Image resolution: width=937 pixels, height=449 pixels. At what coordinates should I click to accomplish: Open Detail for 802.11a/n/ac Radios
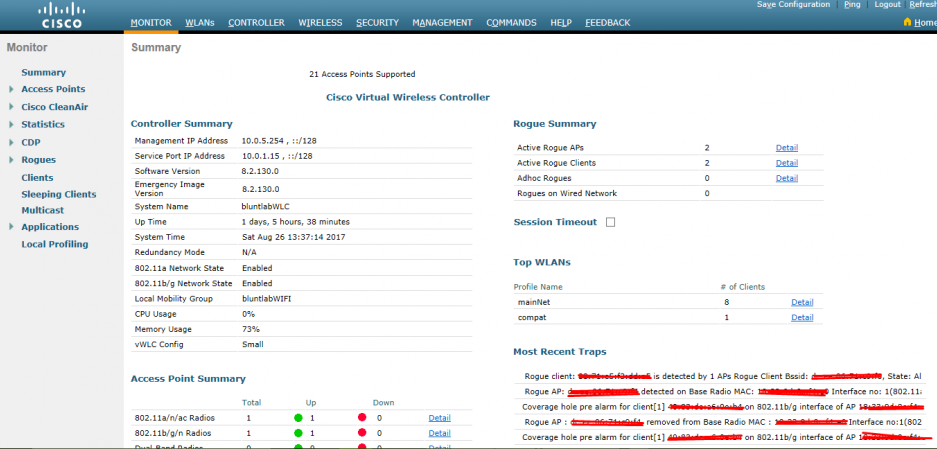pos(440,418)
